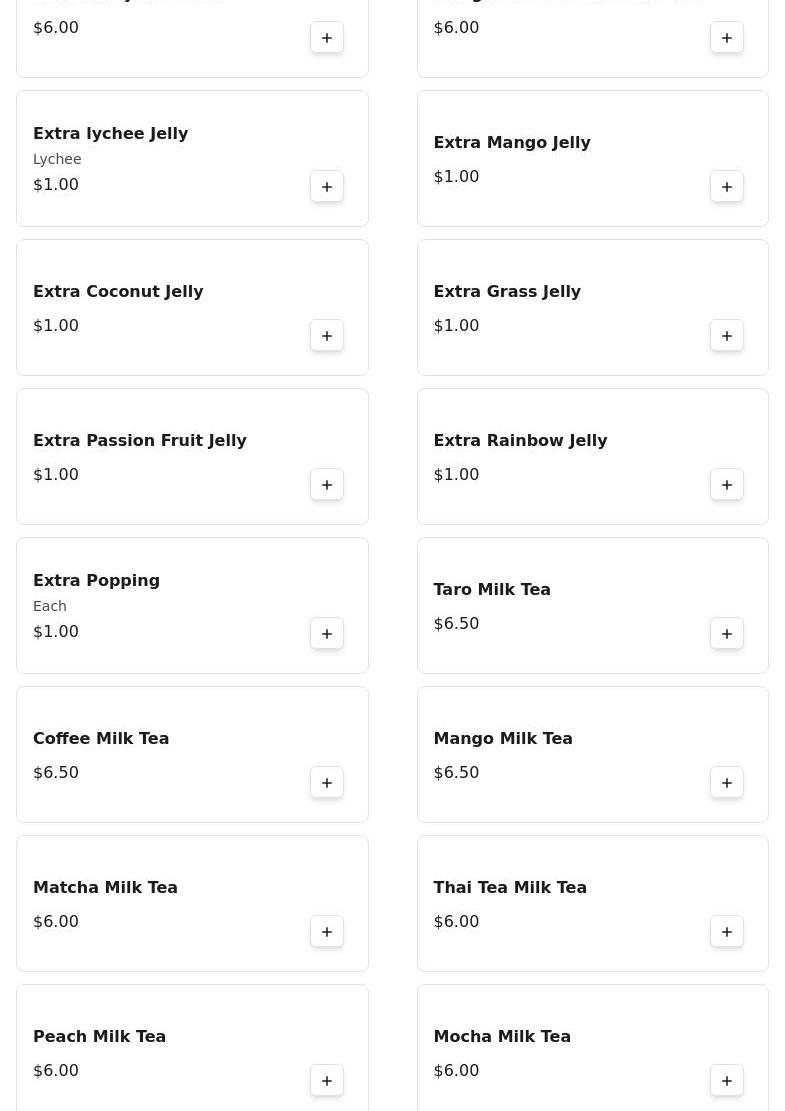Click plus icon for Coffee Milk Tea
Screen dimensions: 785x1111
coord(327,783)
